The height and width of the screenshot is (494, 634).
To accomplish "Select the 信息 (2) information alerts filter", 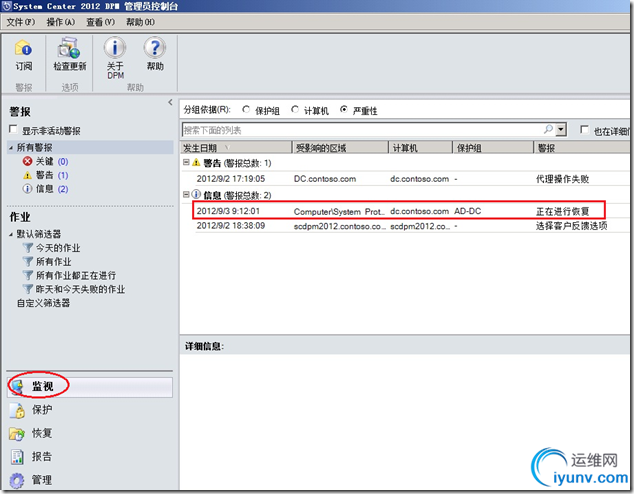I will (x=45, y=189).
